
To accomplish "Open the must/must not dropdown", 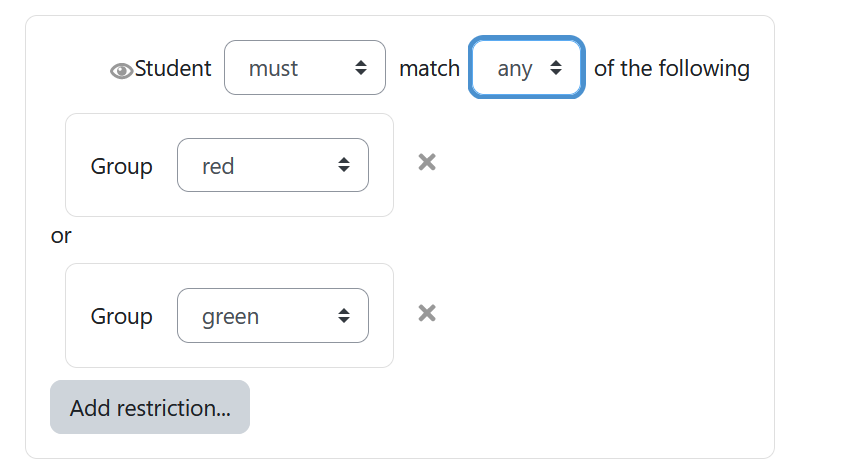I will 305,68.
